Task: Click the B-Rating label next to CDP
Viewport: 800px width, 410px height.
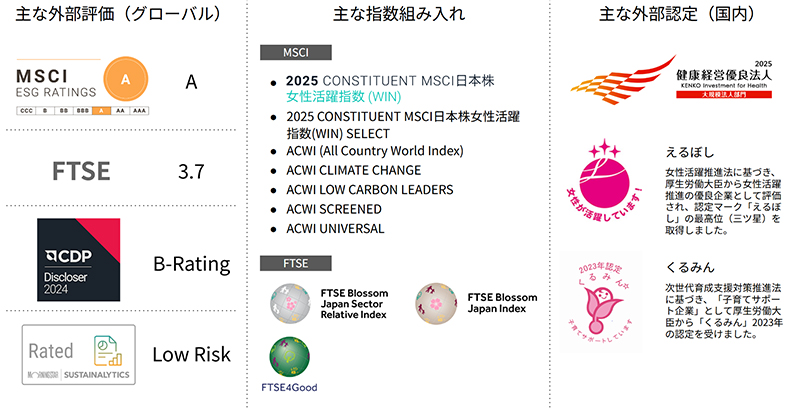Action: pos(192,264)
